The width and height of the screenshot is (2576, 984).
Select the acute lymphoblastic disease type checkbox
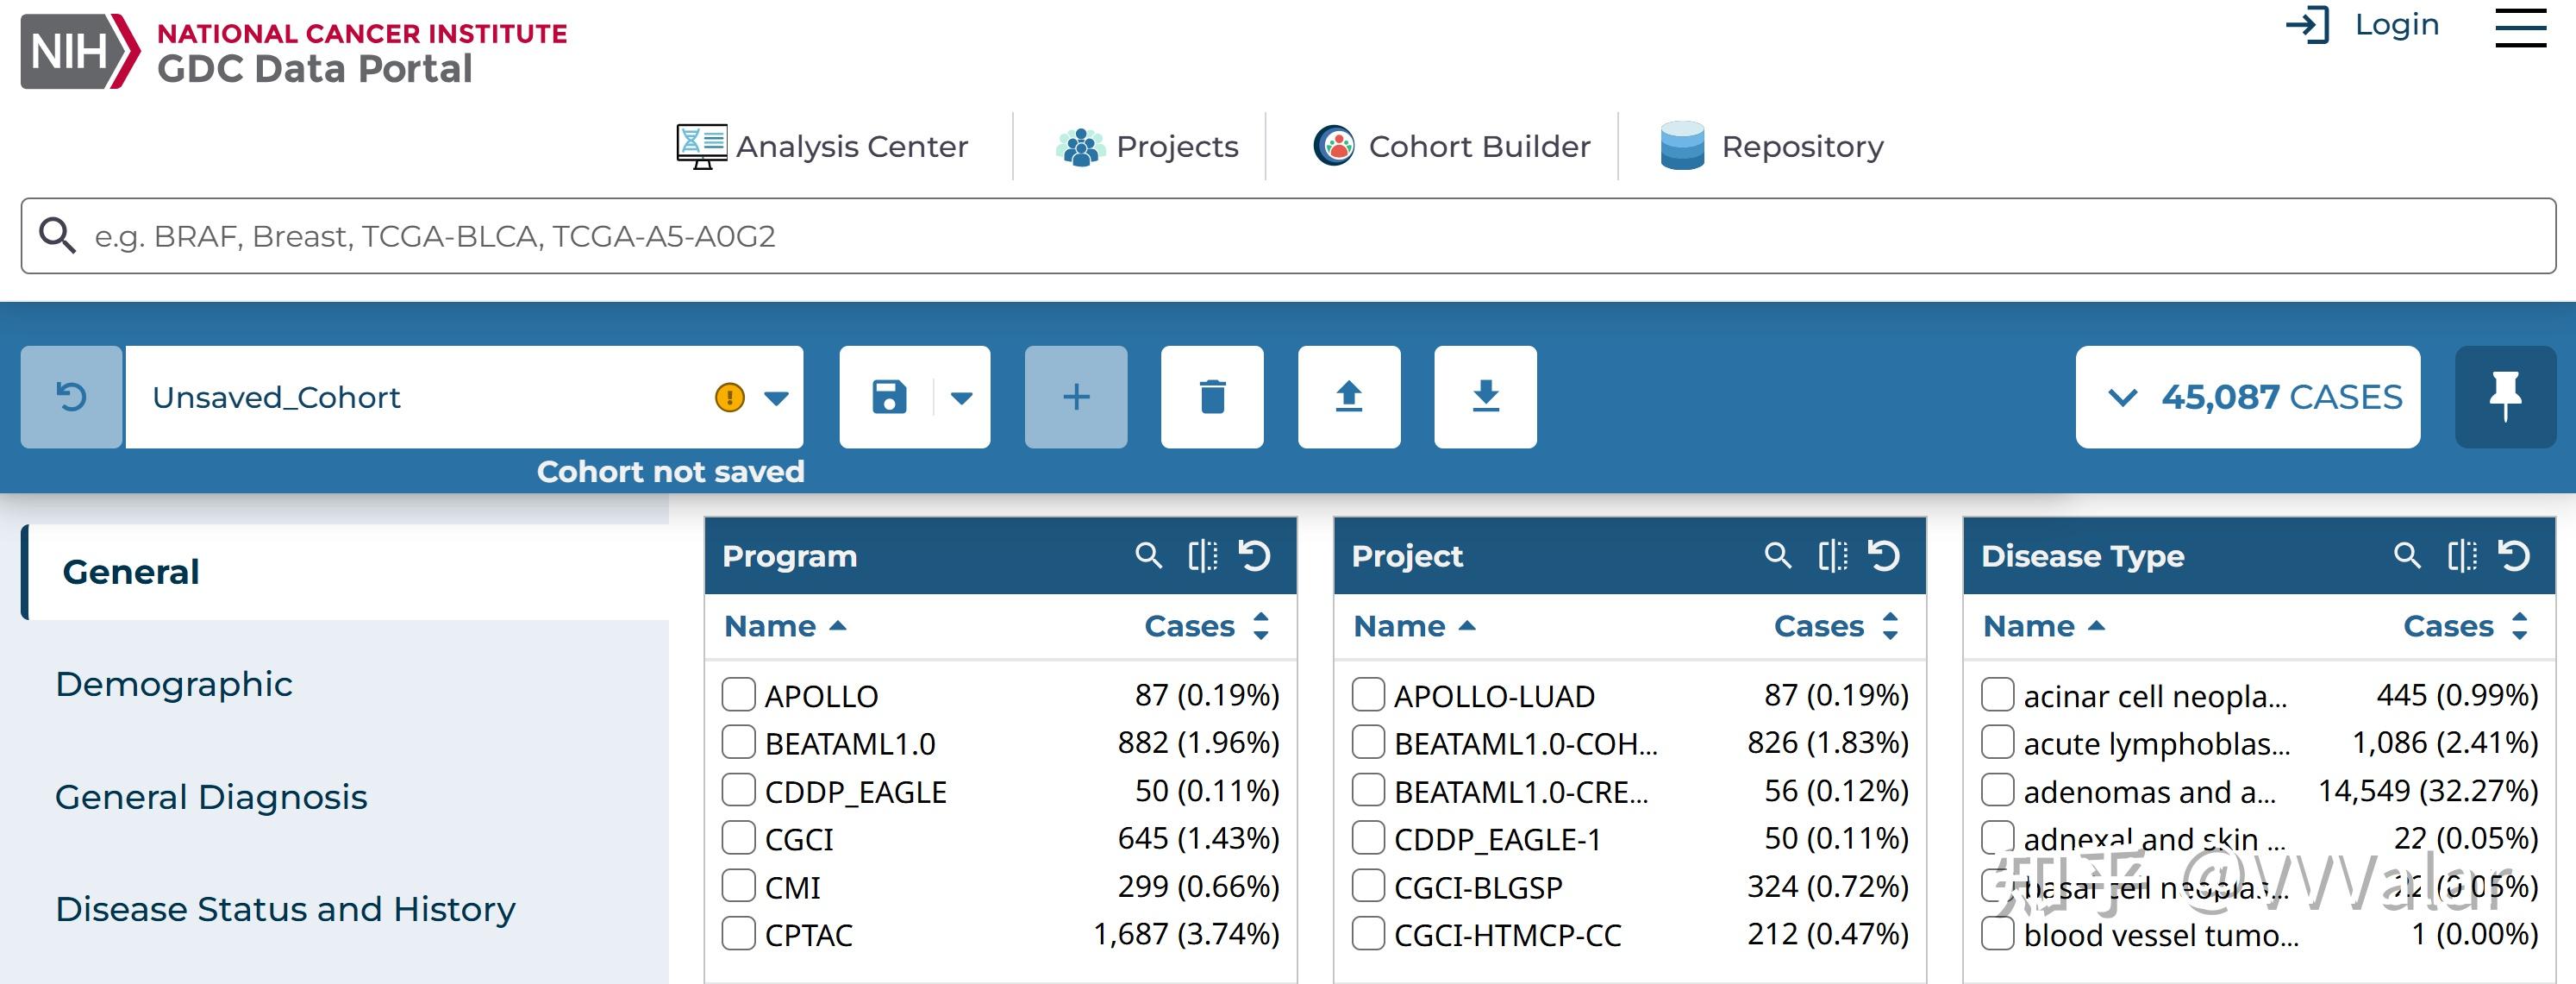pos(1997,742)
